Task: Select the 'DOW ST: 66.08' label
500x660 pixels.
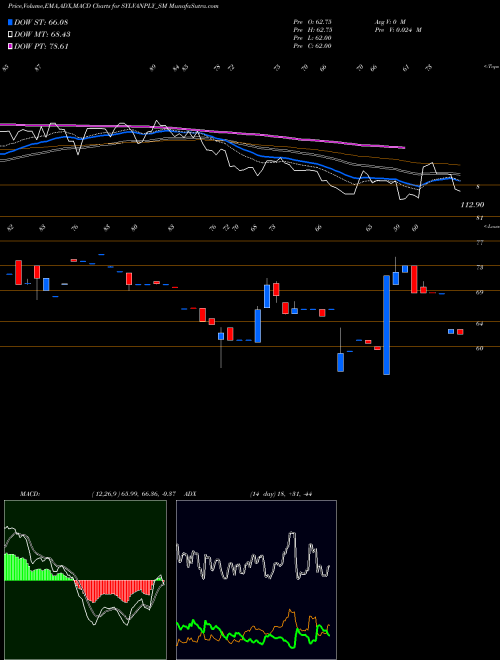Action: point(41,22)
